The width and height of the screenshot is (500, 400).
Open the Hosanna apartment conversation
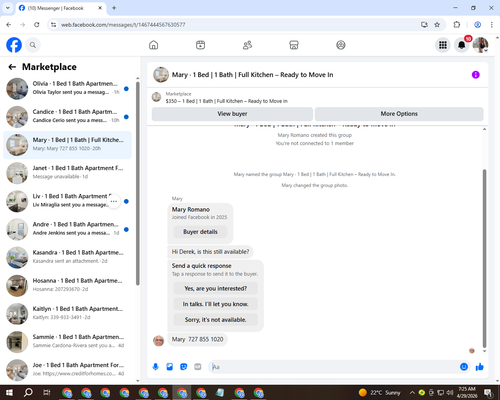(67, 286)
